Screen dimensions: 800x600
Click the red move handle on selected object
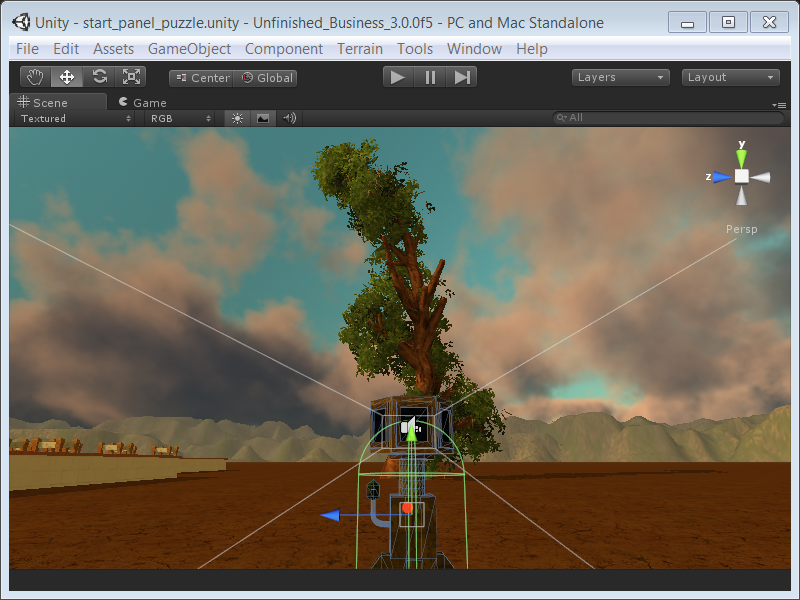click(x=408, y=508)
